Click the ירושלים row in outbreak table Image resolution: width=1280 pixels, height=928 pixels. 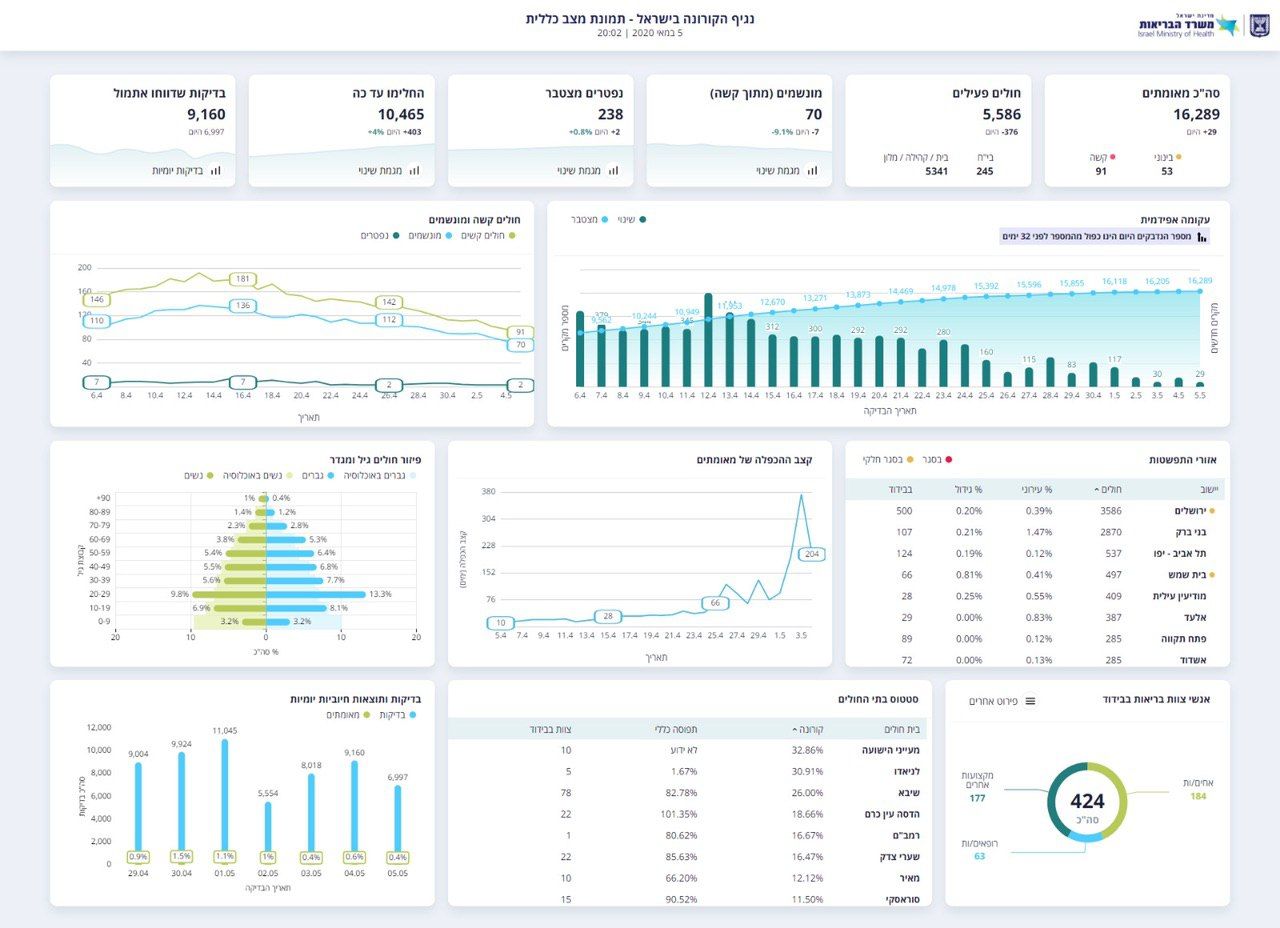[1035, 510]
